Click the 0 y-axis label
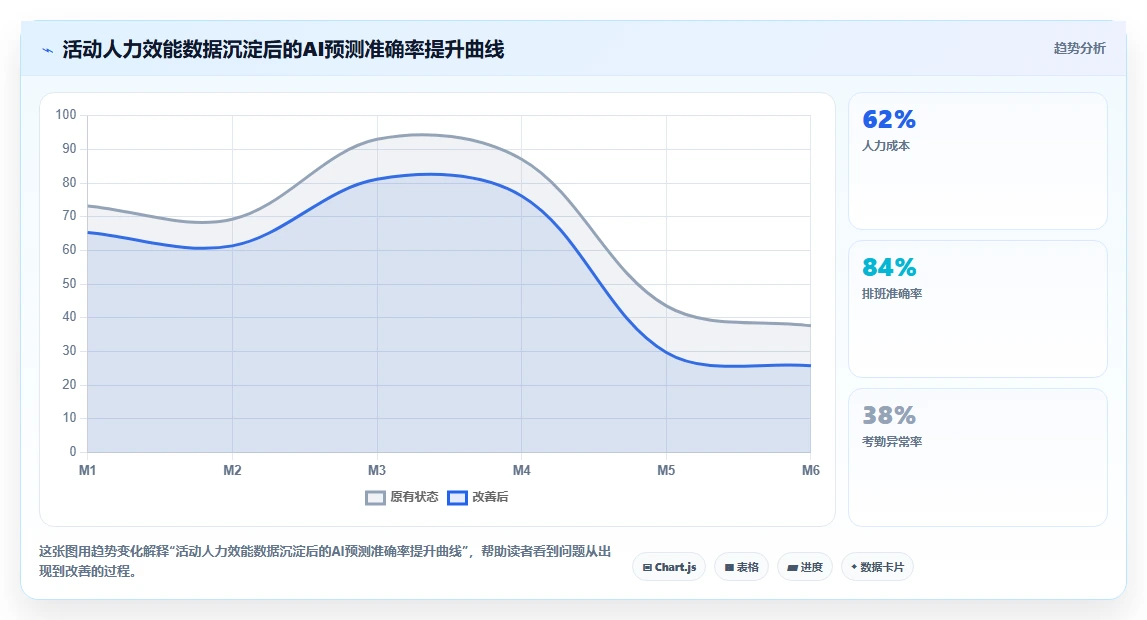This screenshot has height=620, width=1147. click(72, 451)
